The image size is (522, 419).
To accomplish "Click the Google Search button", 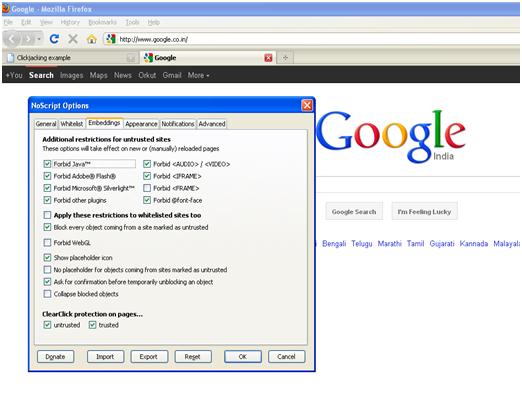I will coord(354,211).
